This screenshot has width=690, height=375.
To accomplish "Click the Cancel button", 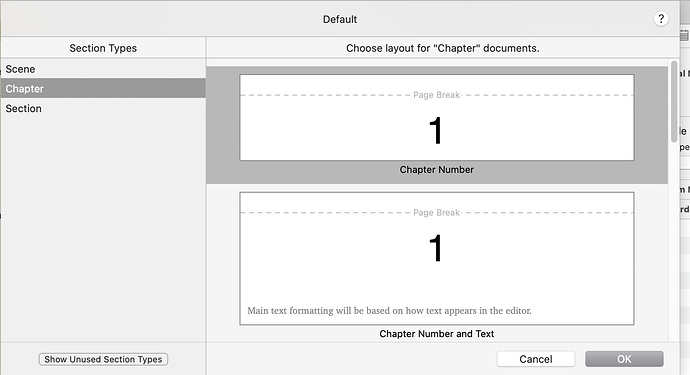I will click(536, 359).
